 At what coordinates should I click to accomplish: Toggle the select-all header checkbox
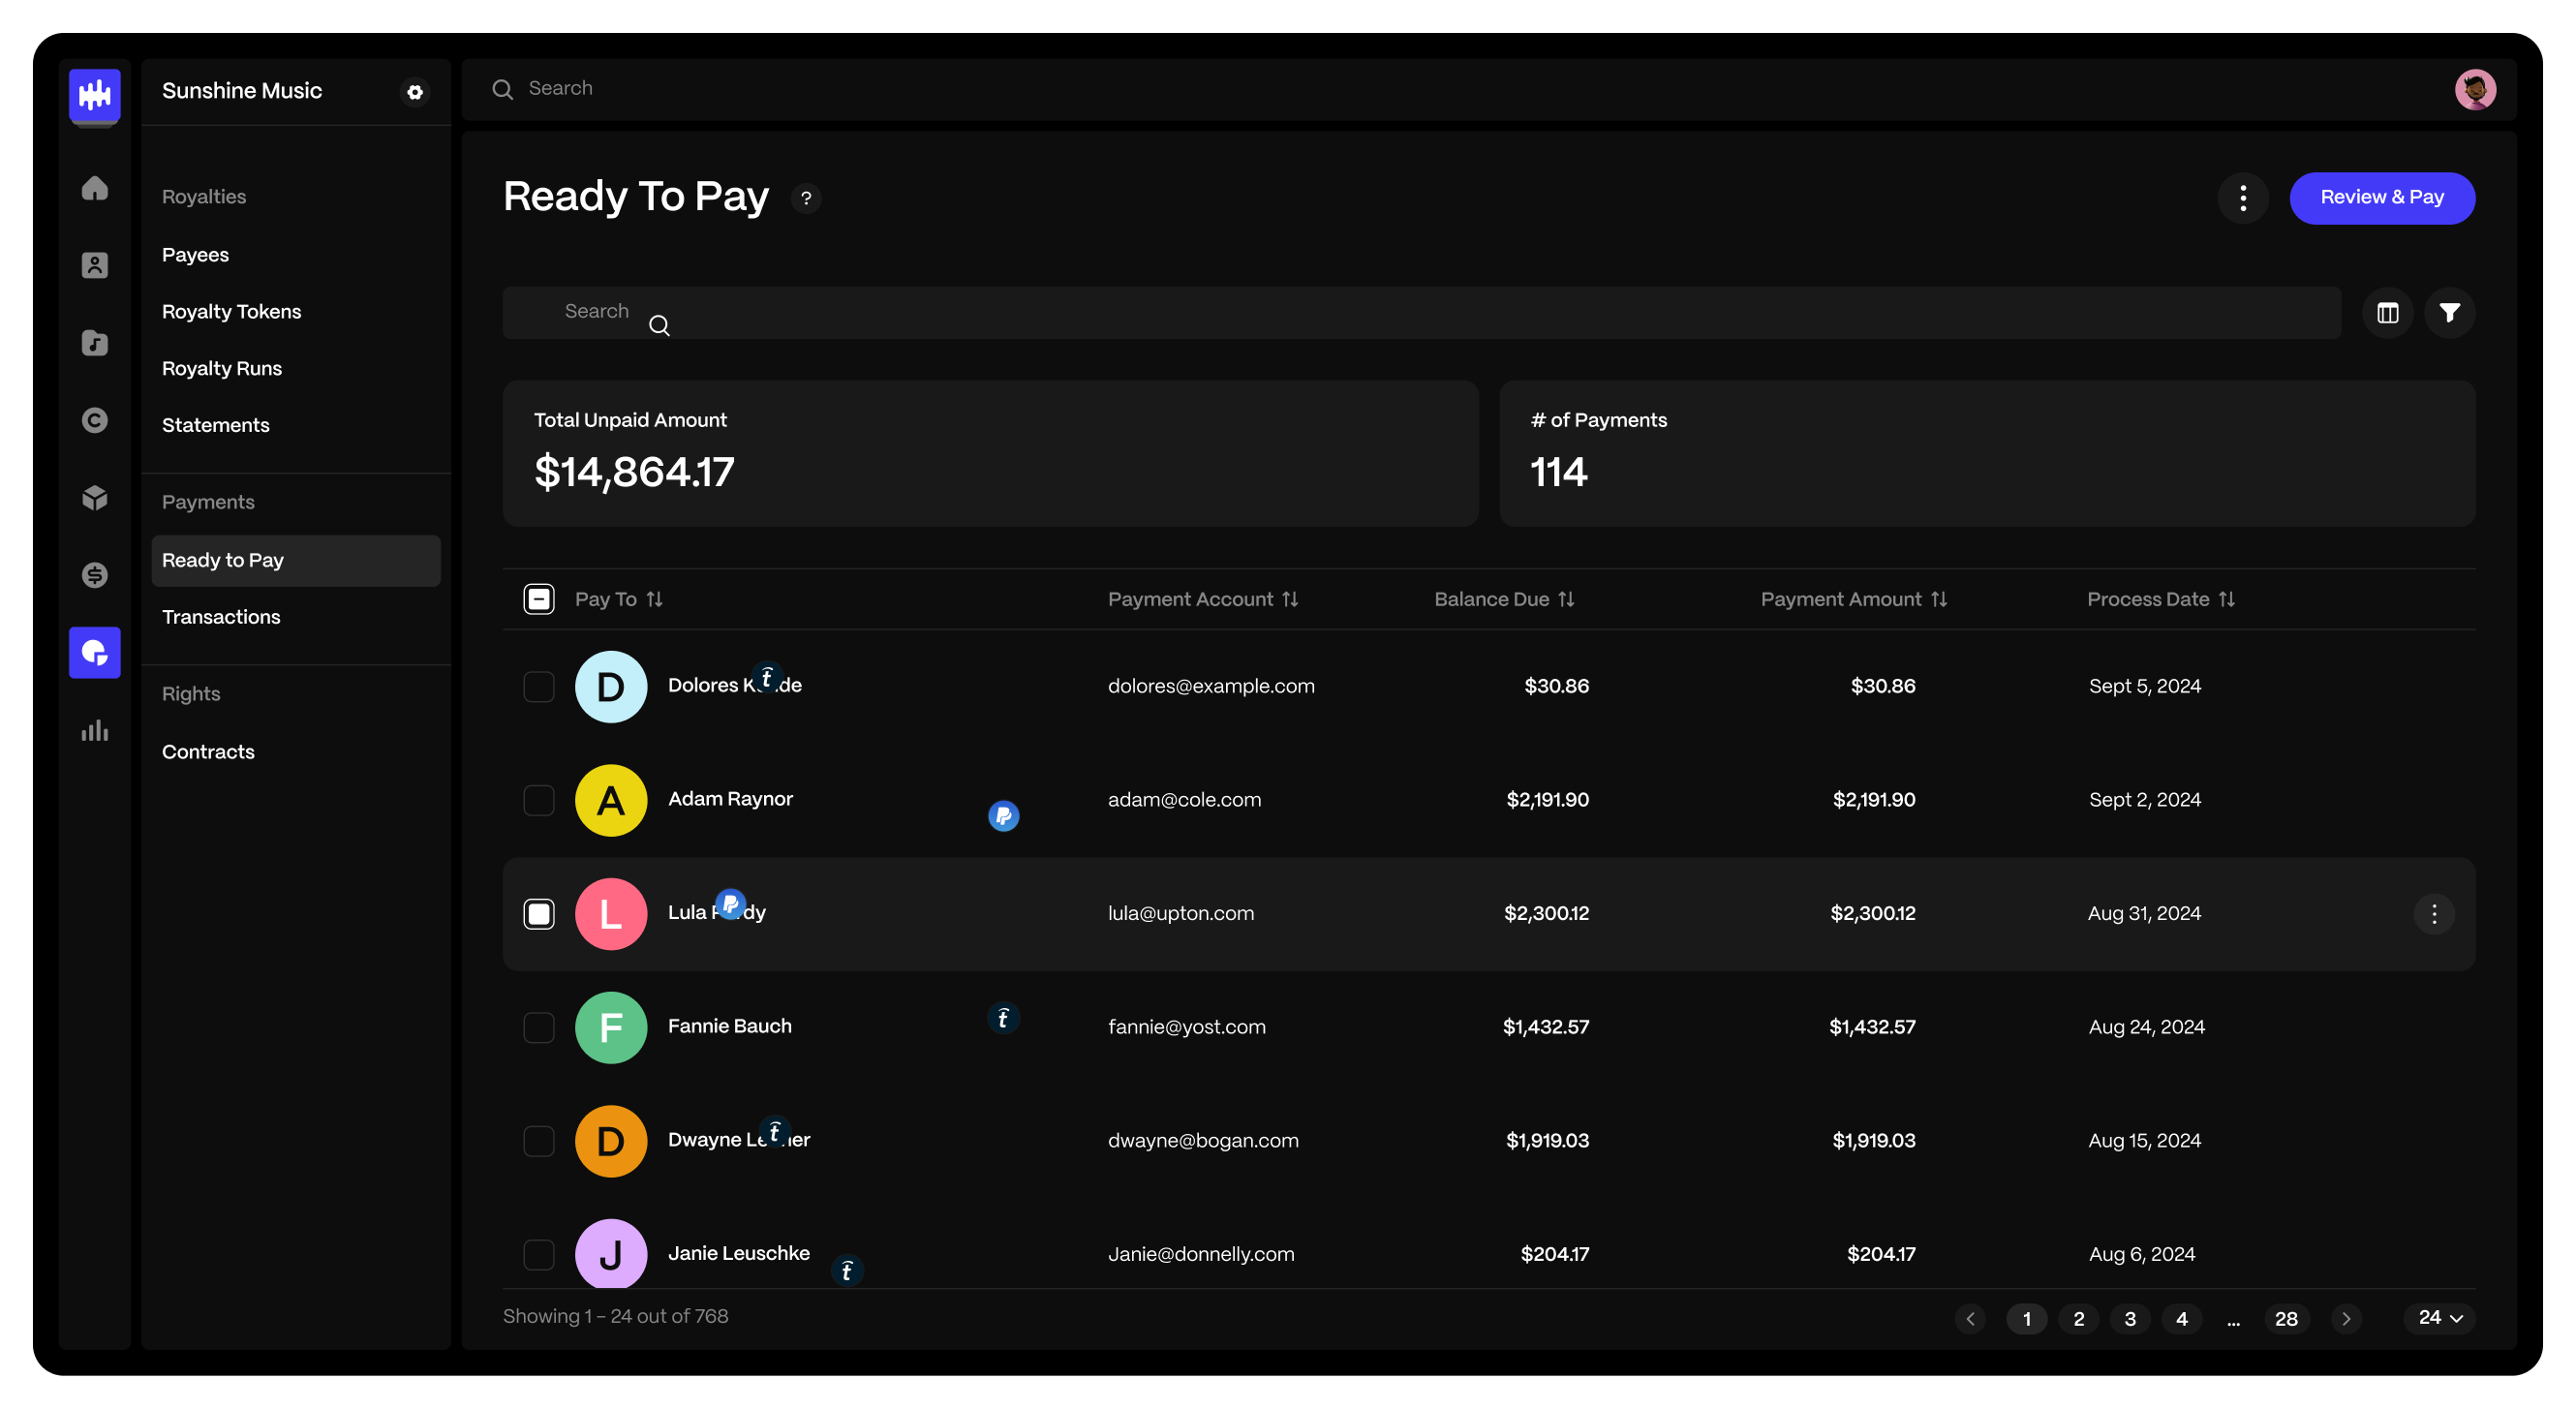(x=539, y=599)
